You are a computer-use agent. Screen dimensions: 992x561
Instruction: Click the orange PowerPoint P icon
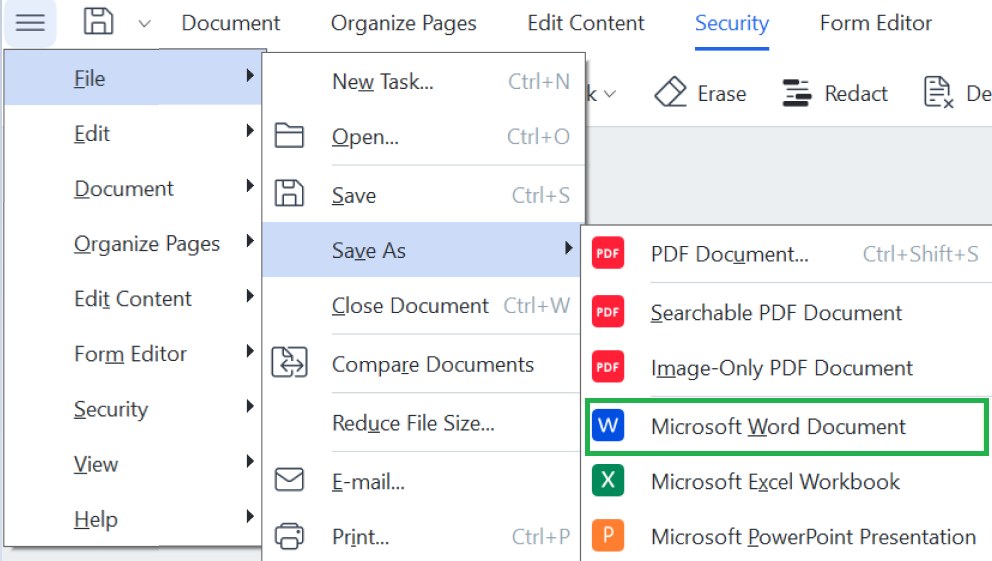coord(608,535)
